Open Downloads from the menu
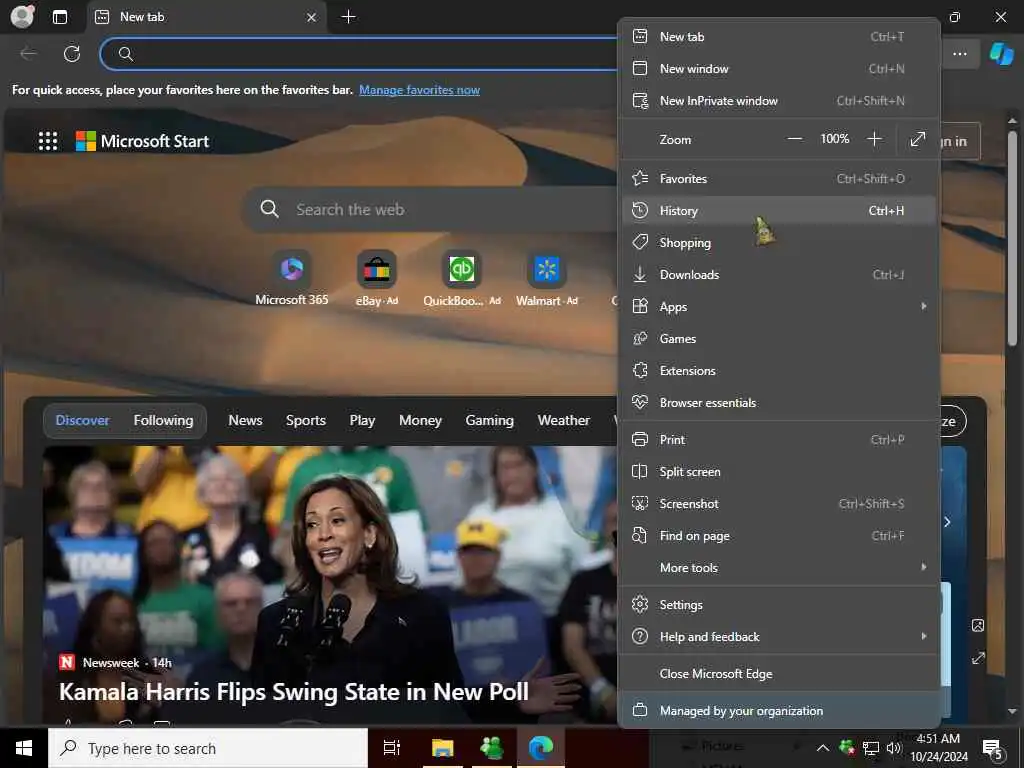The width and height of the screenshot is (1024, 768). [x=779, y=274]
